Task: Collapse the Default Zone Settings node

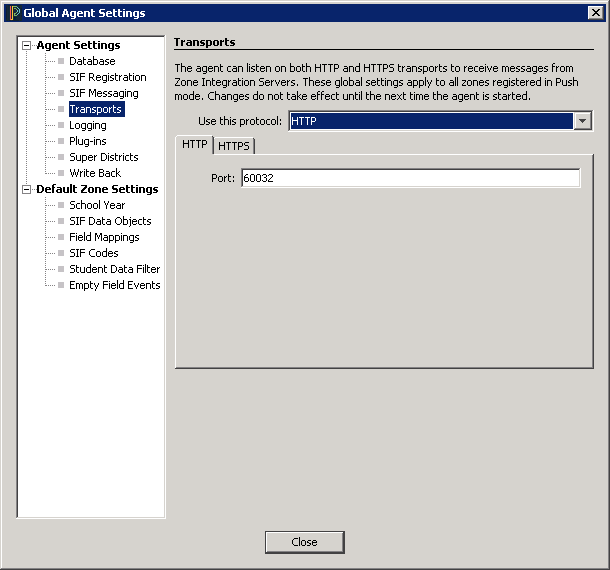Action: click(x=27, y=189)
